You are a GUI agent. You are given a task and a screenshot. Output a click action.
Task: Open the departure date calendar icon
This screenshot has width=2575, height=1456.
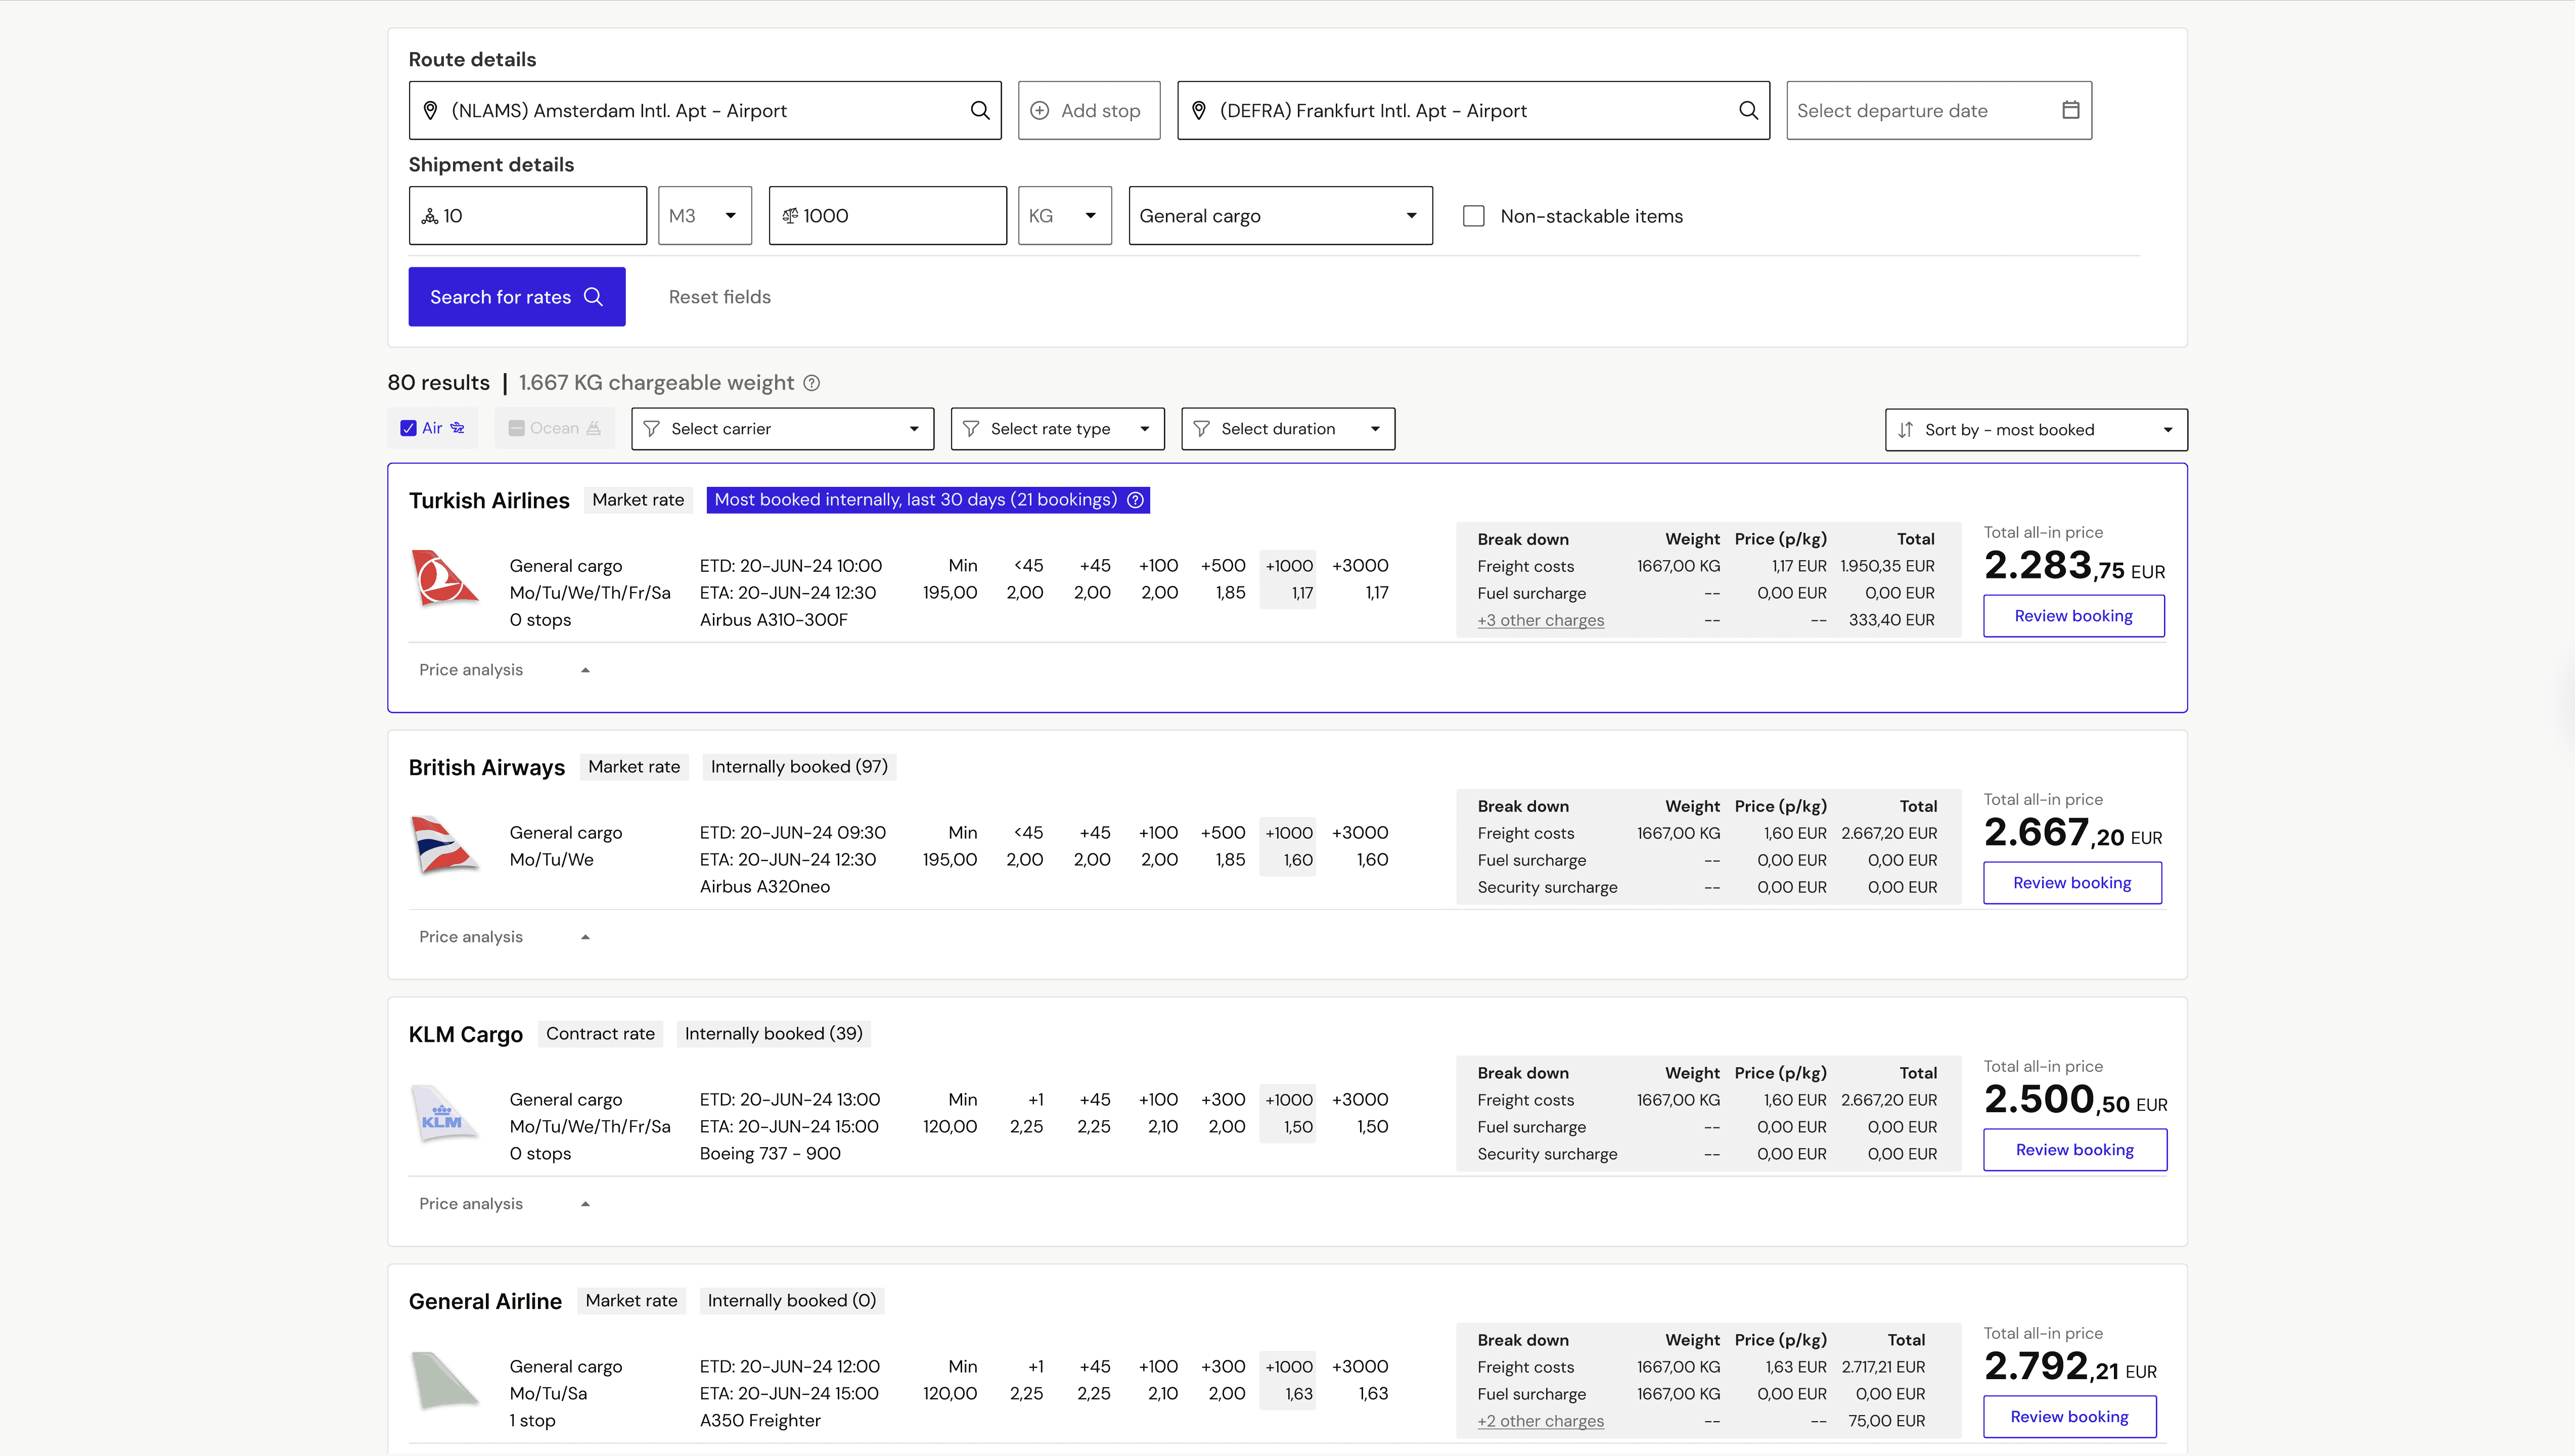(2070, 110)
